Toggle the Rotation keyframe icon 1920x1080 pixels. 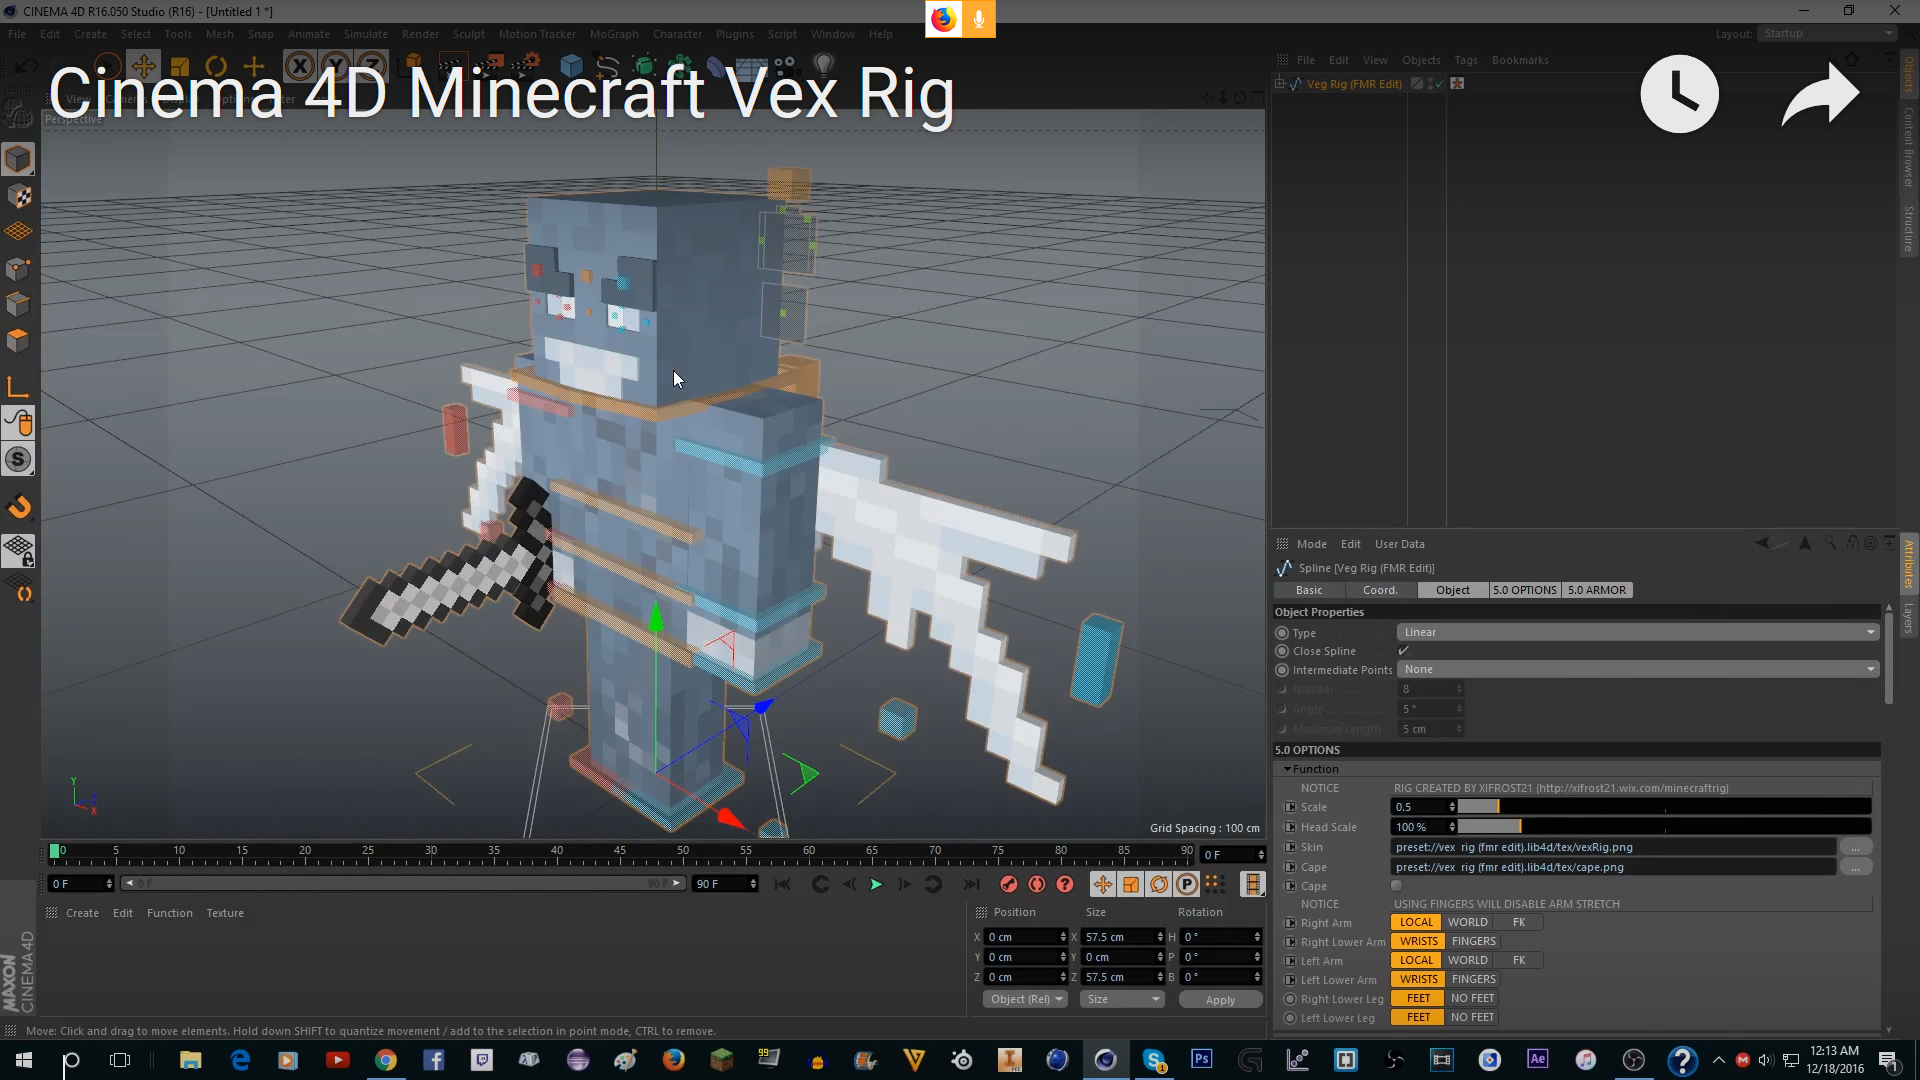[1158, 884]
